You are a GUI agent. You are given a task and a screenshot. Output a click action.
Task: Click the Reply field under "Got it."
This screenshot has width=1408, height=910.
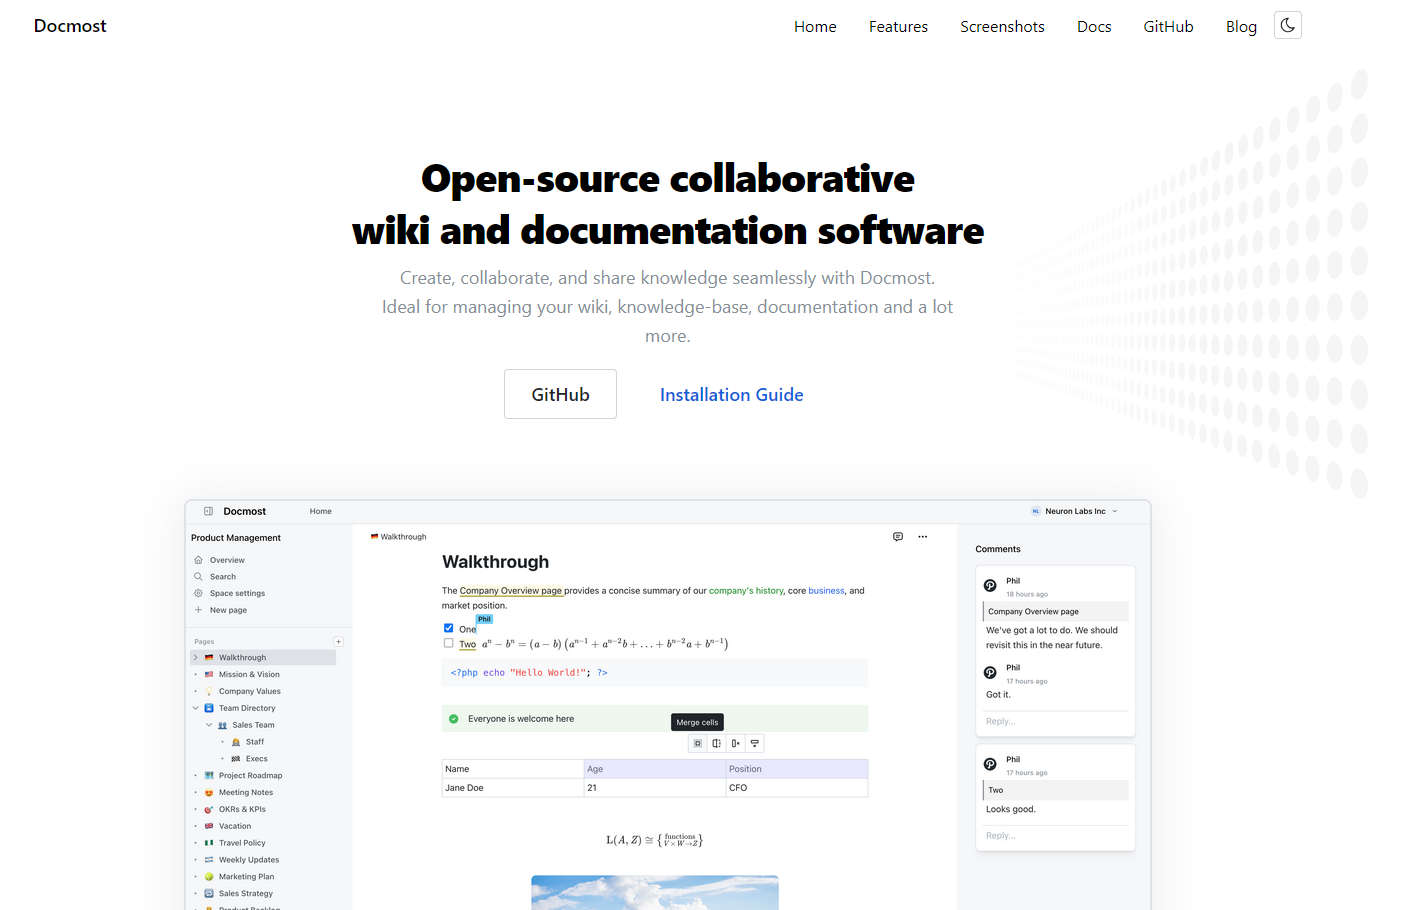[x=1055, y=721]
